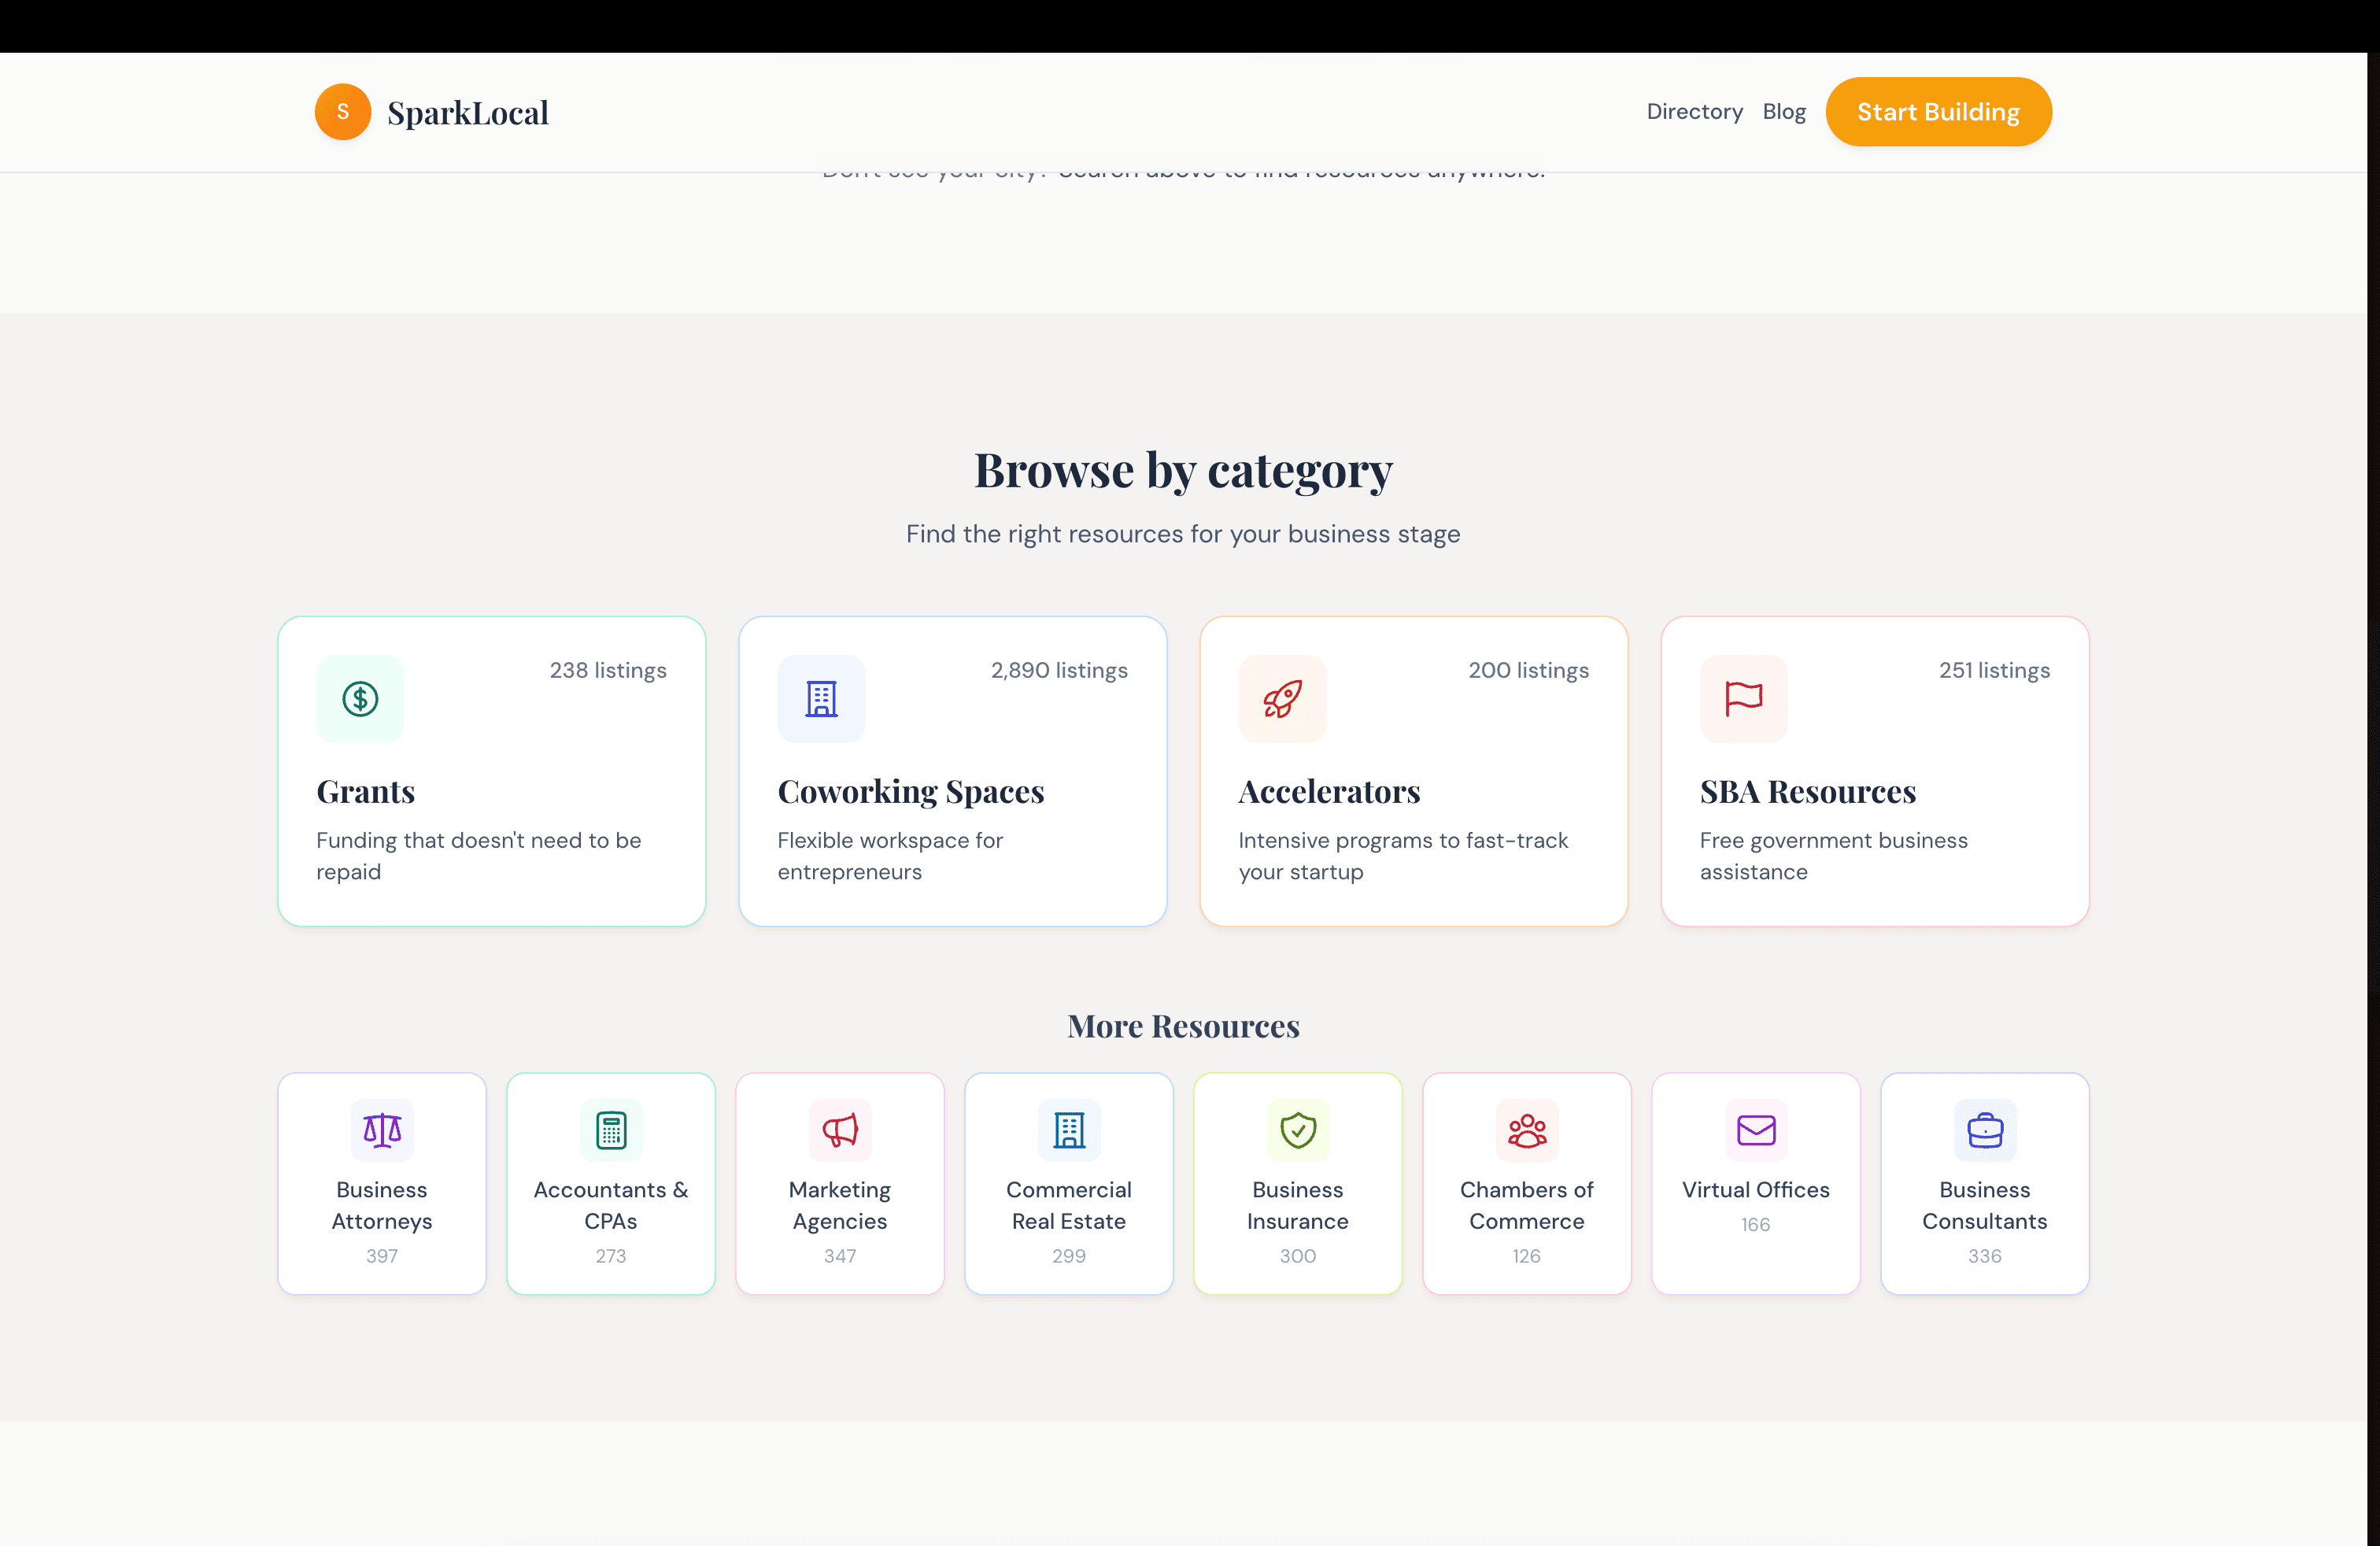Click the flag icon on SBA Resources
This screenshot has width=2380, height=1546.
tap(1742, 699)
